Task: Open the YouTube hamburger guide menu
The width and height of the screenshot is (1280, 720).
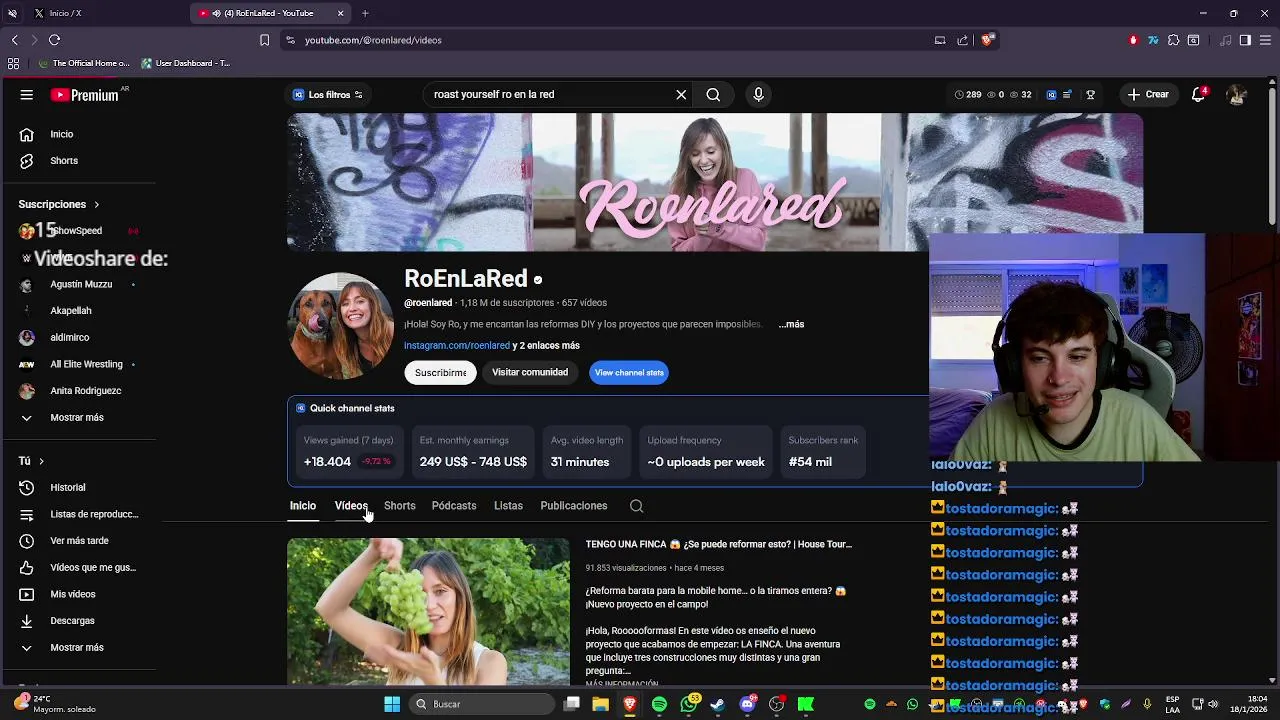Action: pos(27,95)
